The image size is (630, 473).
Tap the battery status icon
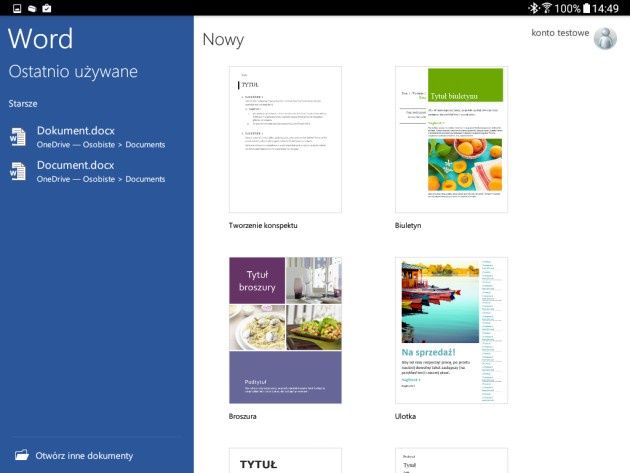[x=587, y=8]
